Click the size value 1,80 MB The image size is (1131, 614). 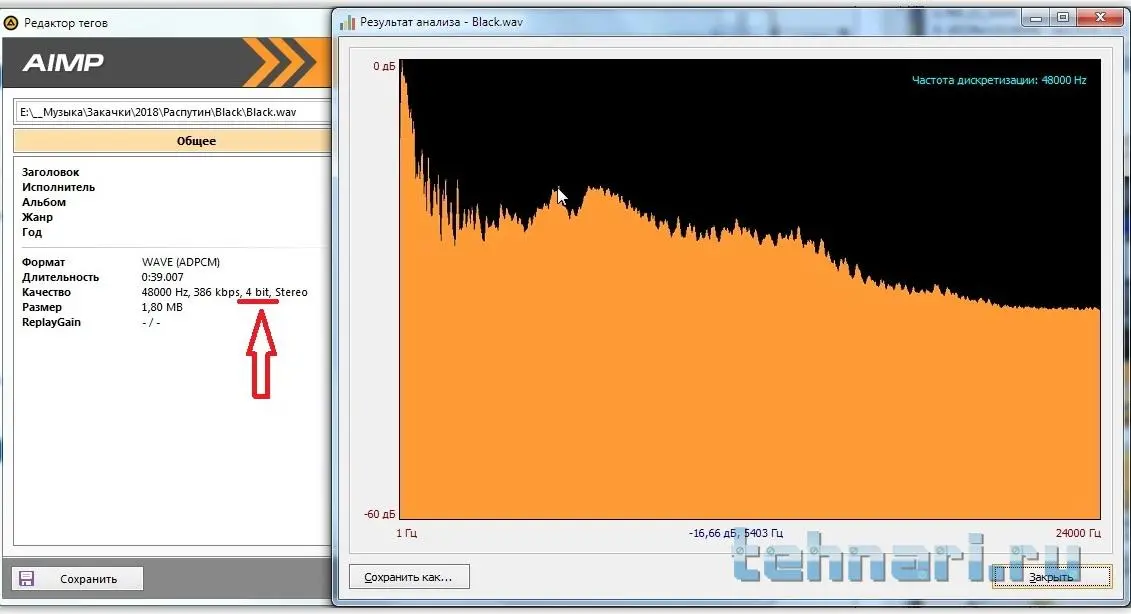coord(162,307)
